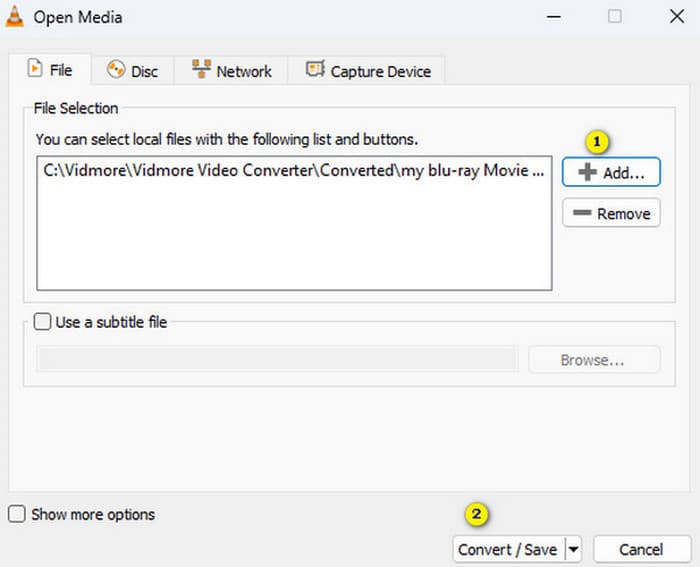Toggle the Show more options checkbox
Screen dimensions: 700x567
pyautogui.click(x=17, y=515)
